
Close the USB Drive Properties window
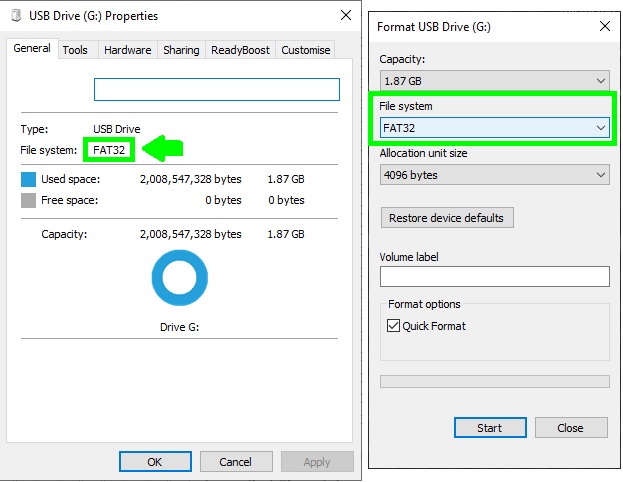(345, 16)
